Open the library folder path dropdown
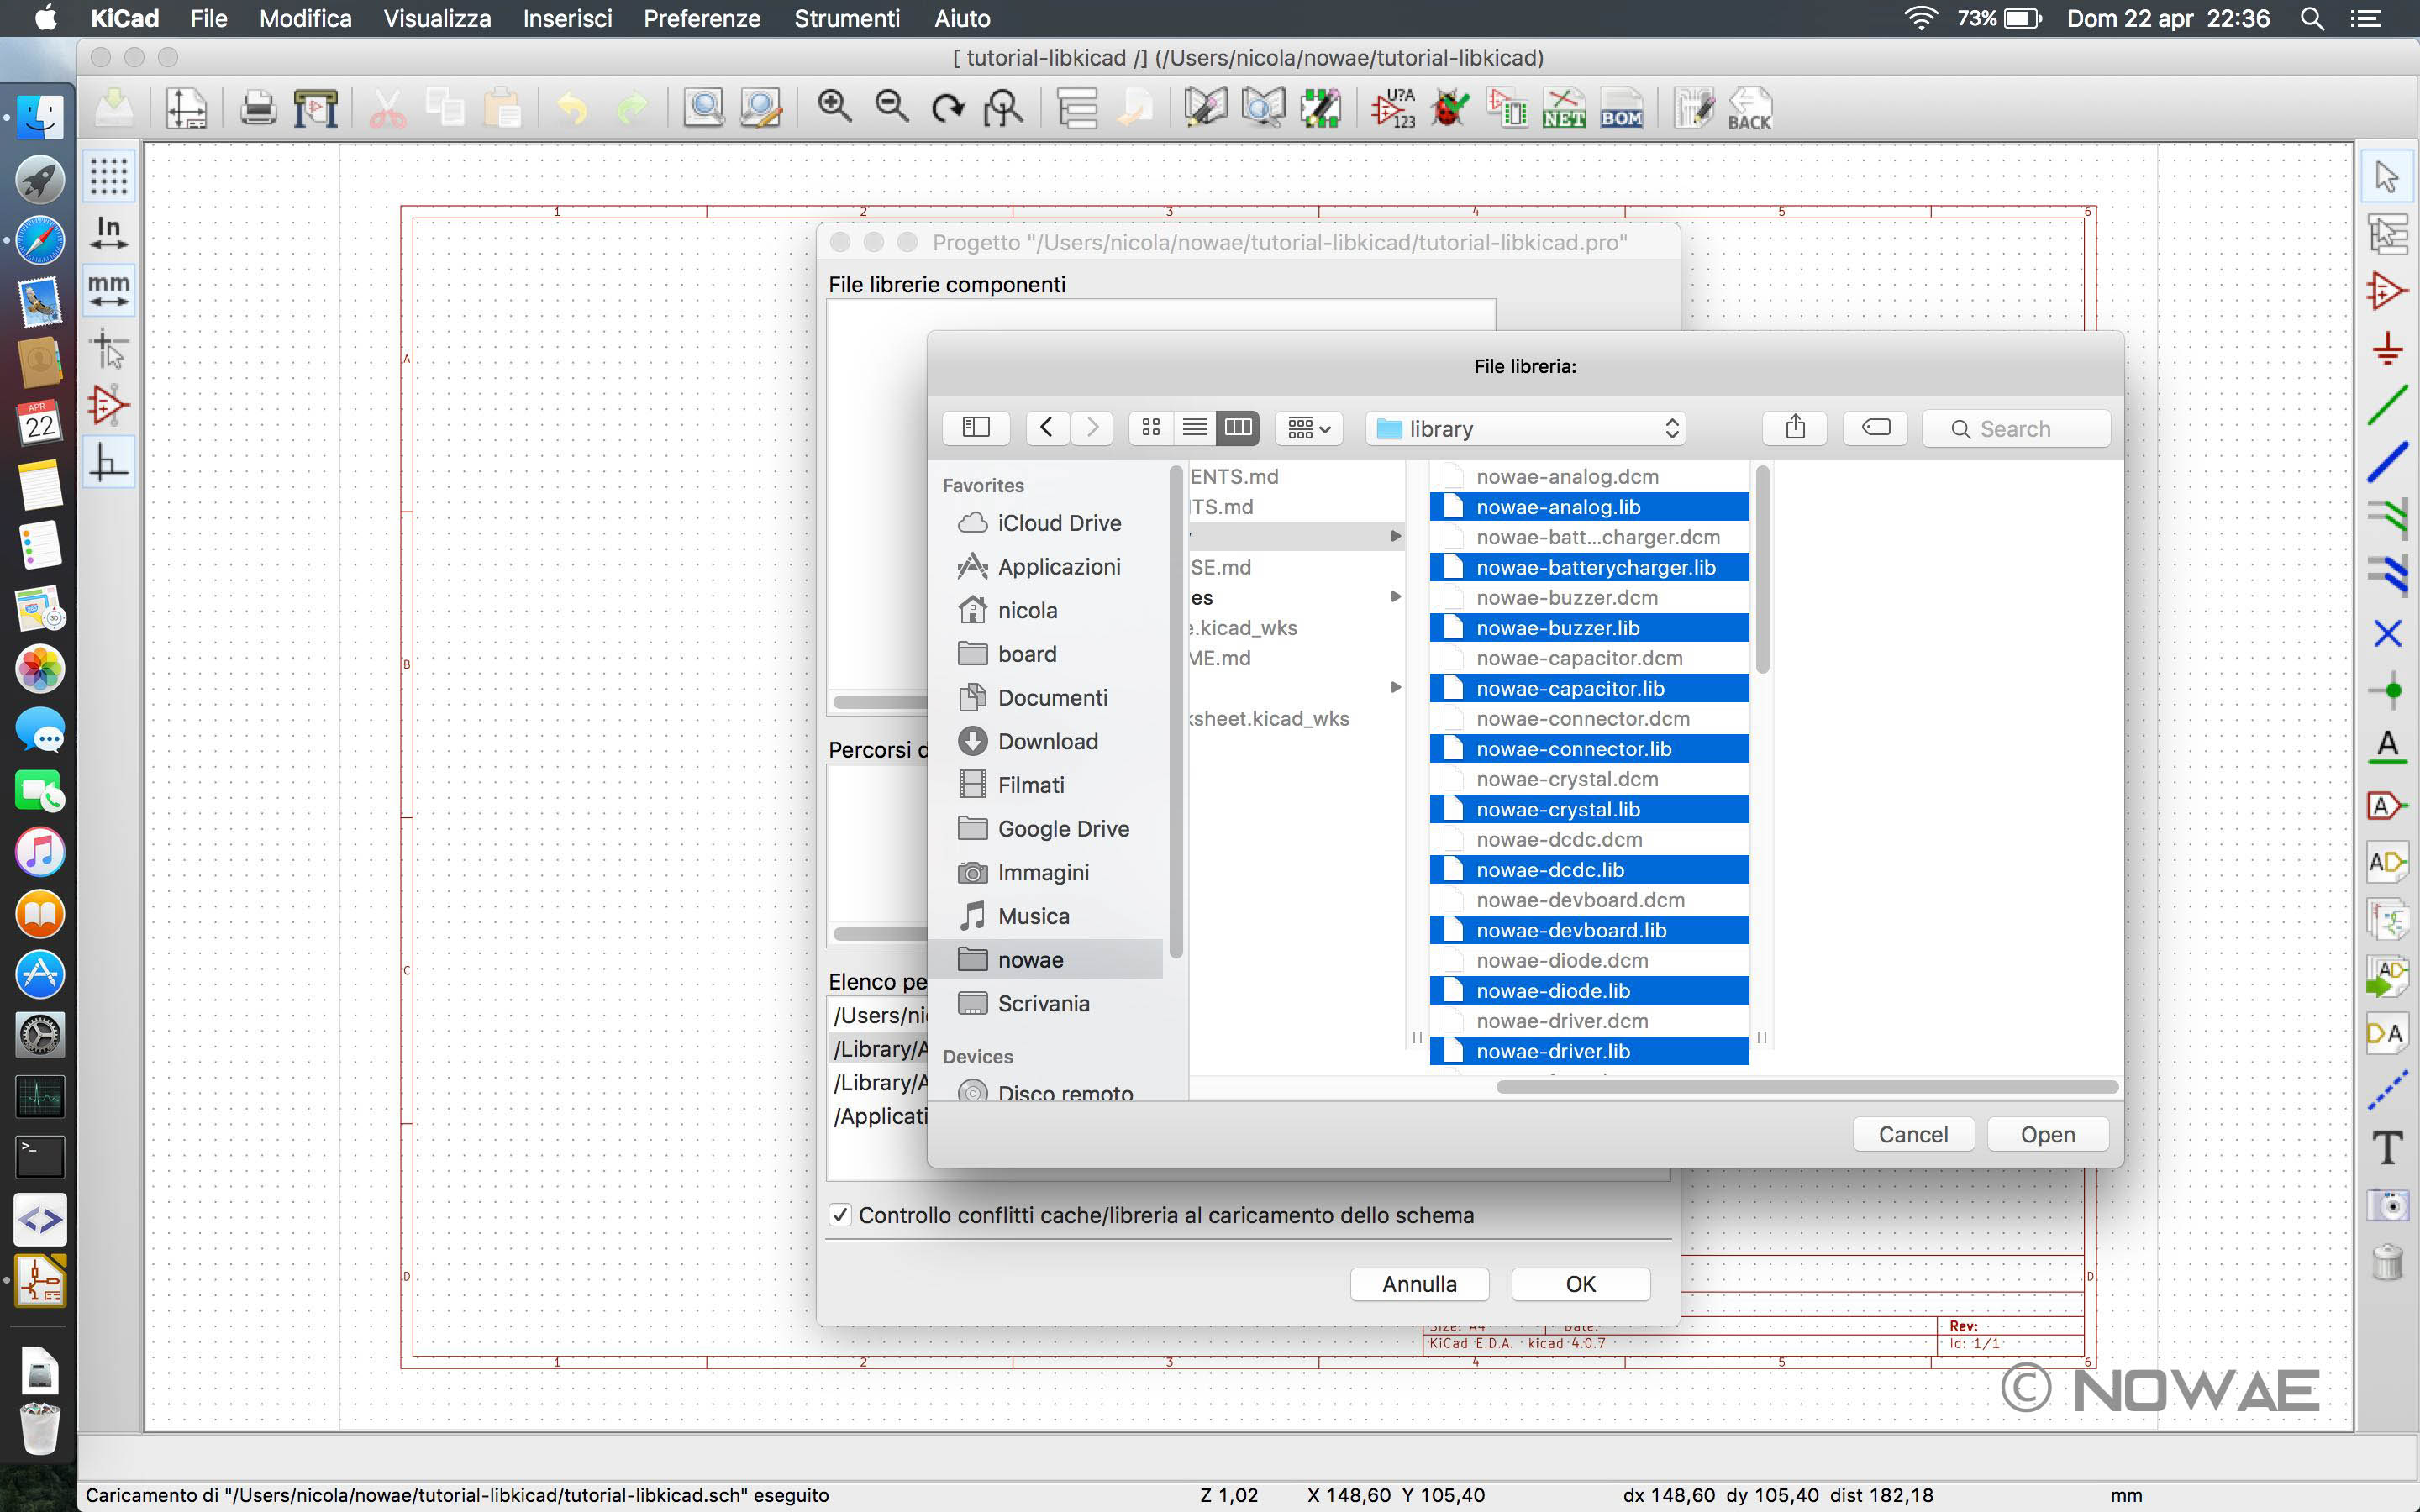 (1526, 428)
